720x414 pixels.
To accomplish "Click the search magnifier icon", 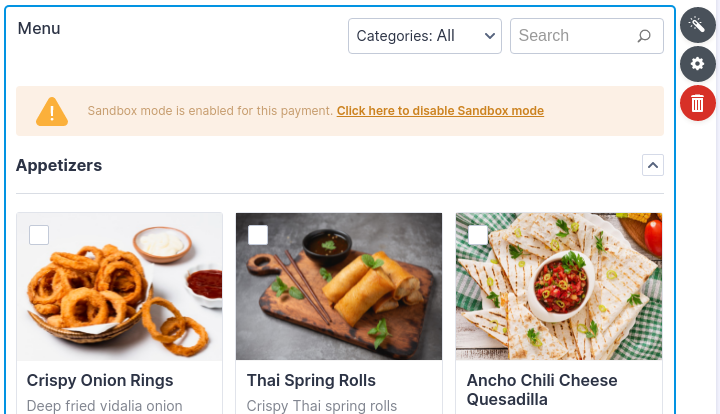I will click(x=644, y=36).
